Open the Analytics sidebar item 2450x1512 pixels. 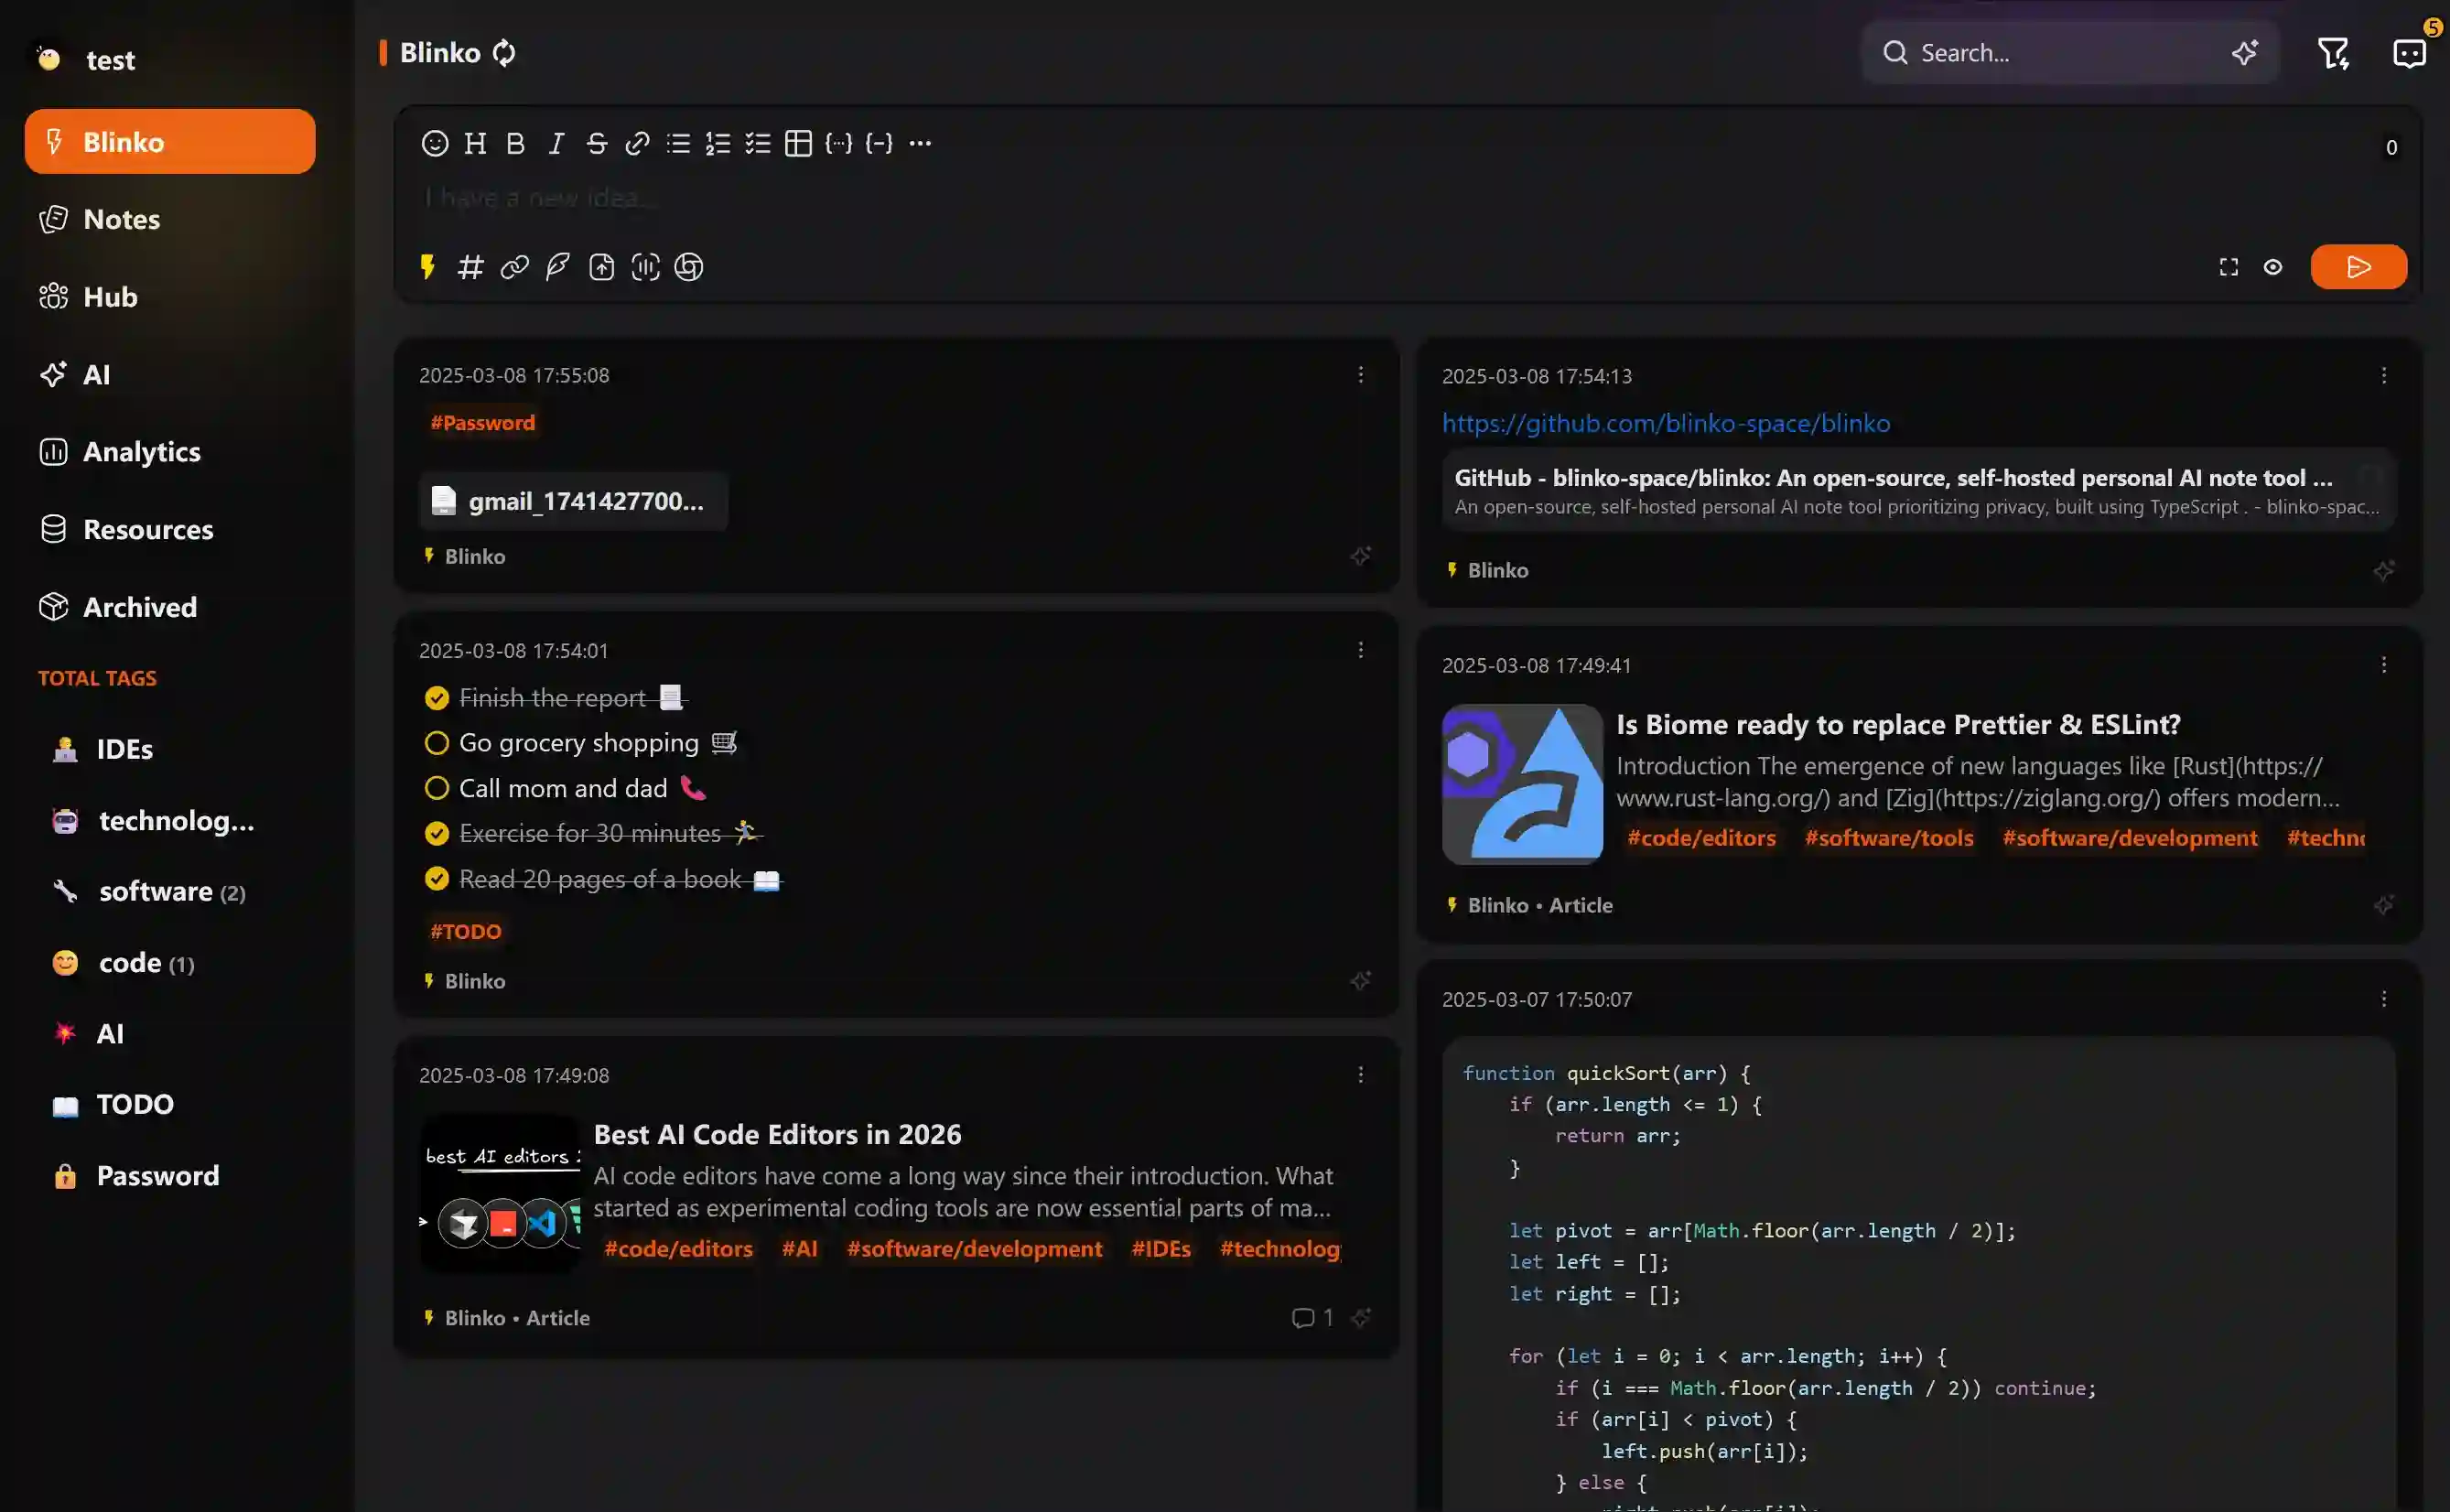pos(141,452)
